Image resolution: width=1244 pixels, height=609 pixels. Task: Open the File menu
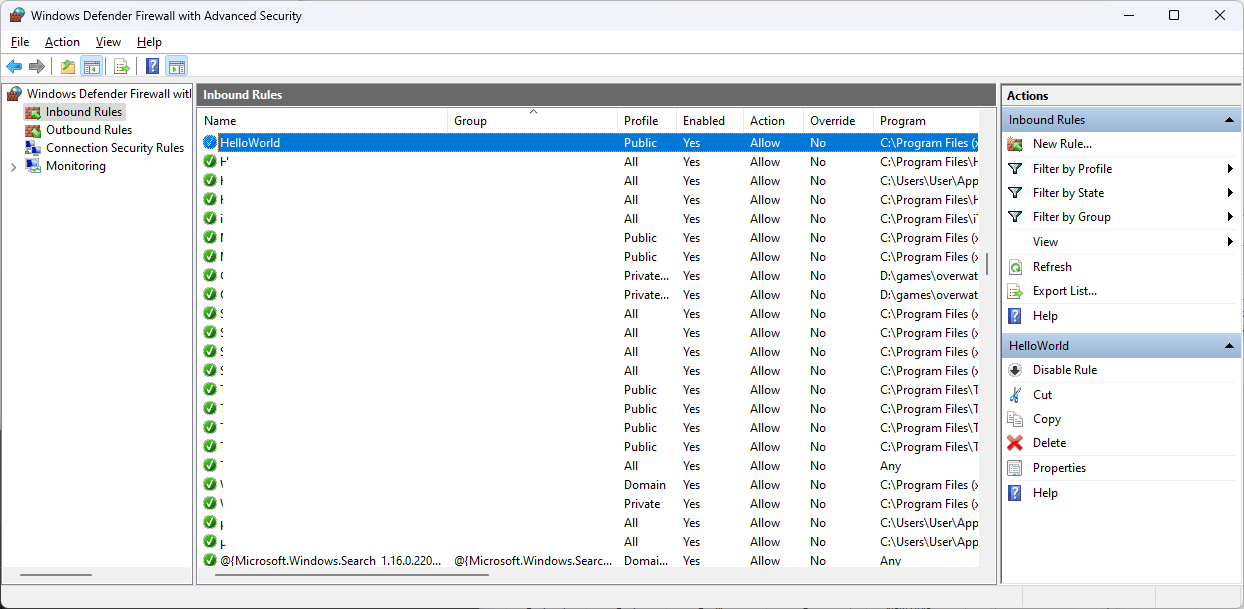pyautogui.click(x=20, y=42)
